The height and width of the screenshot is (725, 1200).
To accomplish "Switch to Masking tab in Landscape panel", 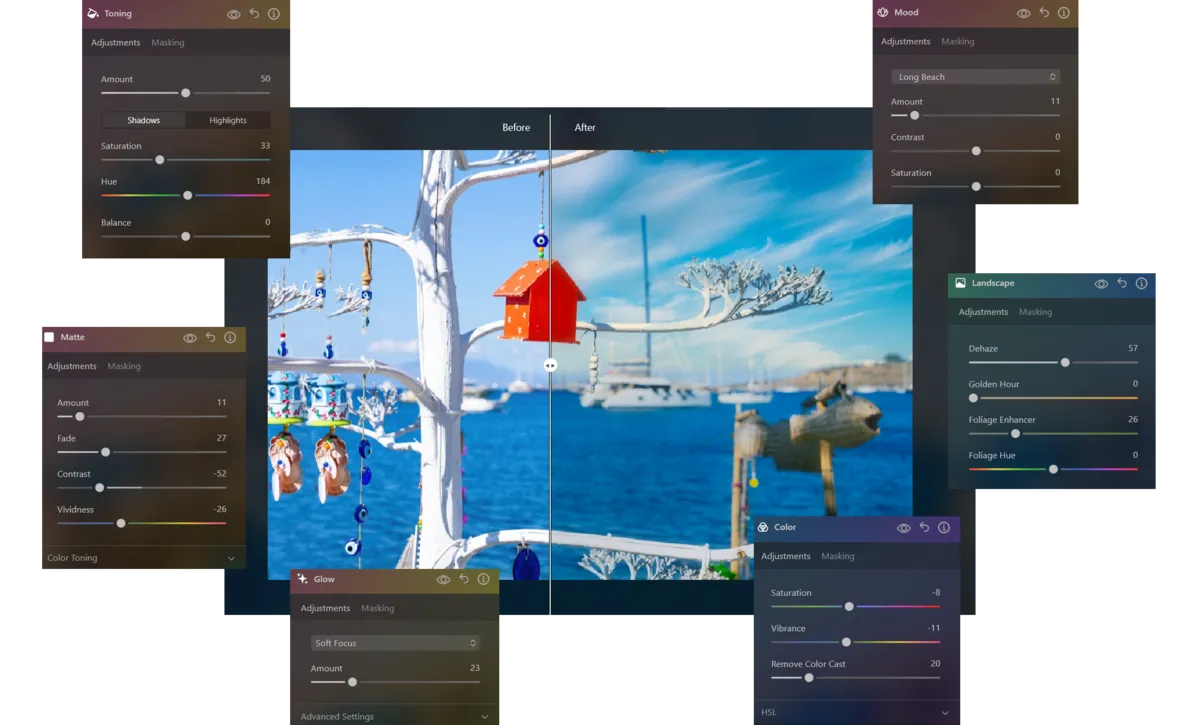I will tap(1035, 311).
